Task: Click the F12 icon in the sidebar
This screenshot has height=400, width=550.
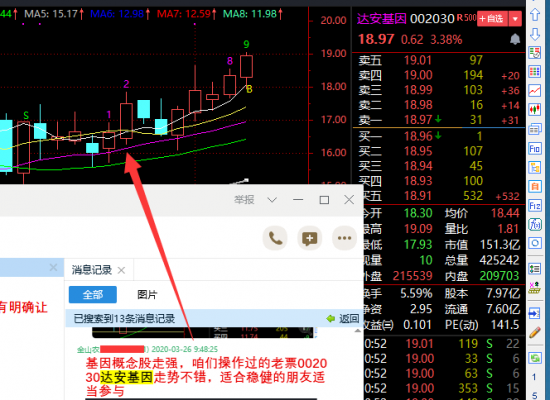Action: point(535,205)
